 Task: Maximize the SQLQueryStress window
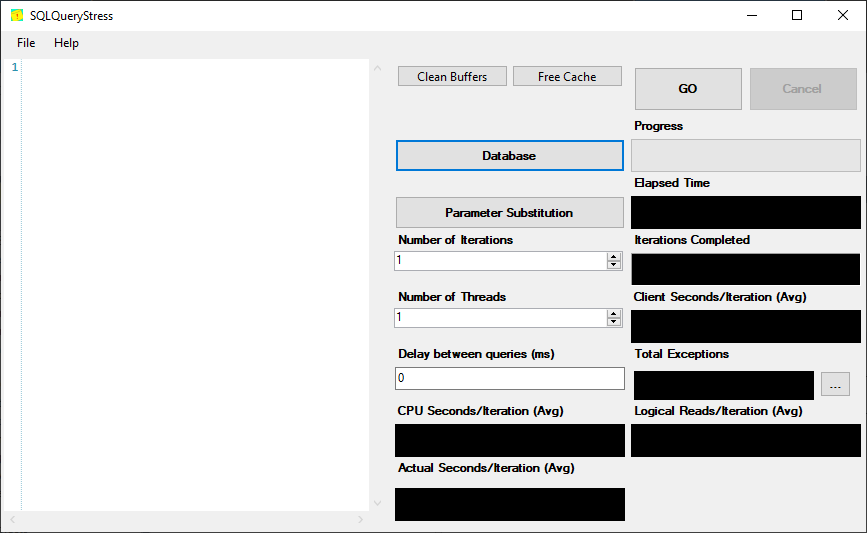pos(797,15)
